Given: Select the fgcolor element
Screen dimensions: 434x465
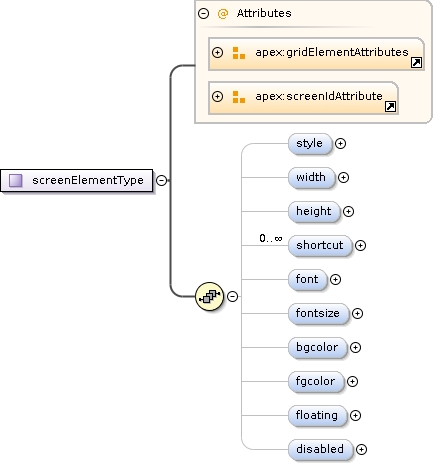Looking at the screenshot, I should 316,381.
